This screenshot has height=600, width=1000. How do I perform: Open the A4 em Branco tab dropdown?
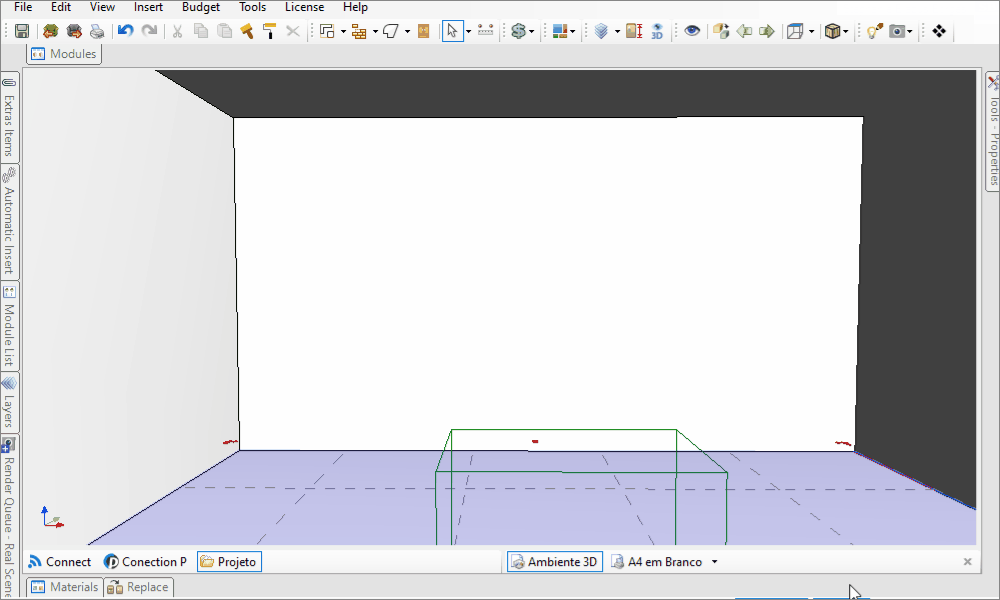tap(714, 562)
